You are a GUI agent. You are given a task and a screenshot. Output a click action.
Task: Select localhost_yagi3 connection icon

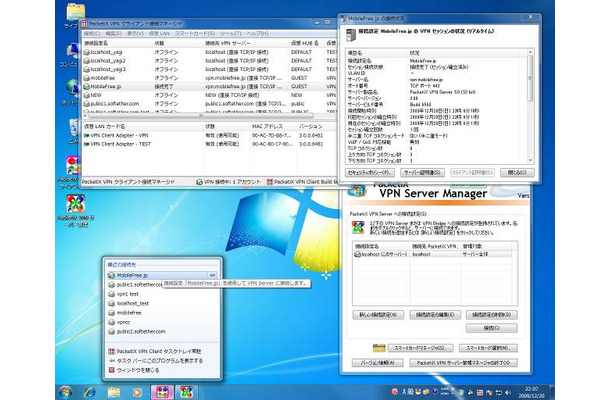[x=86, y=69]
